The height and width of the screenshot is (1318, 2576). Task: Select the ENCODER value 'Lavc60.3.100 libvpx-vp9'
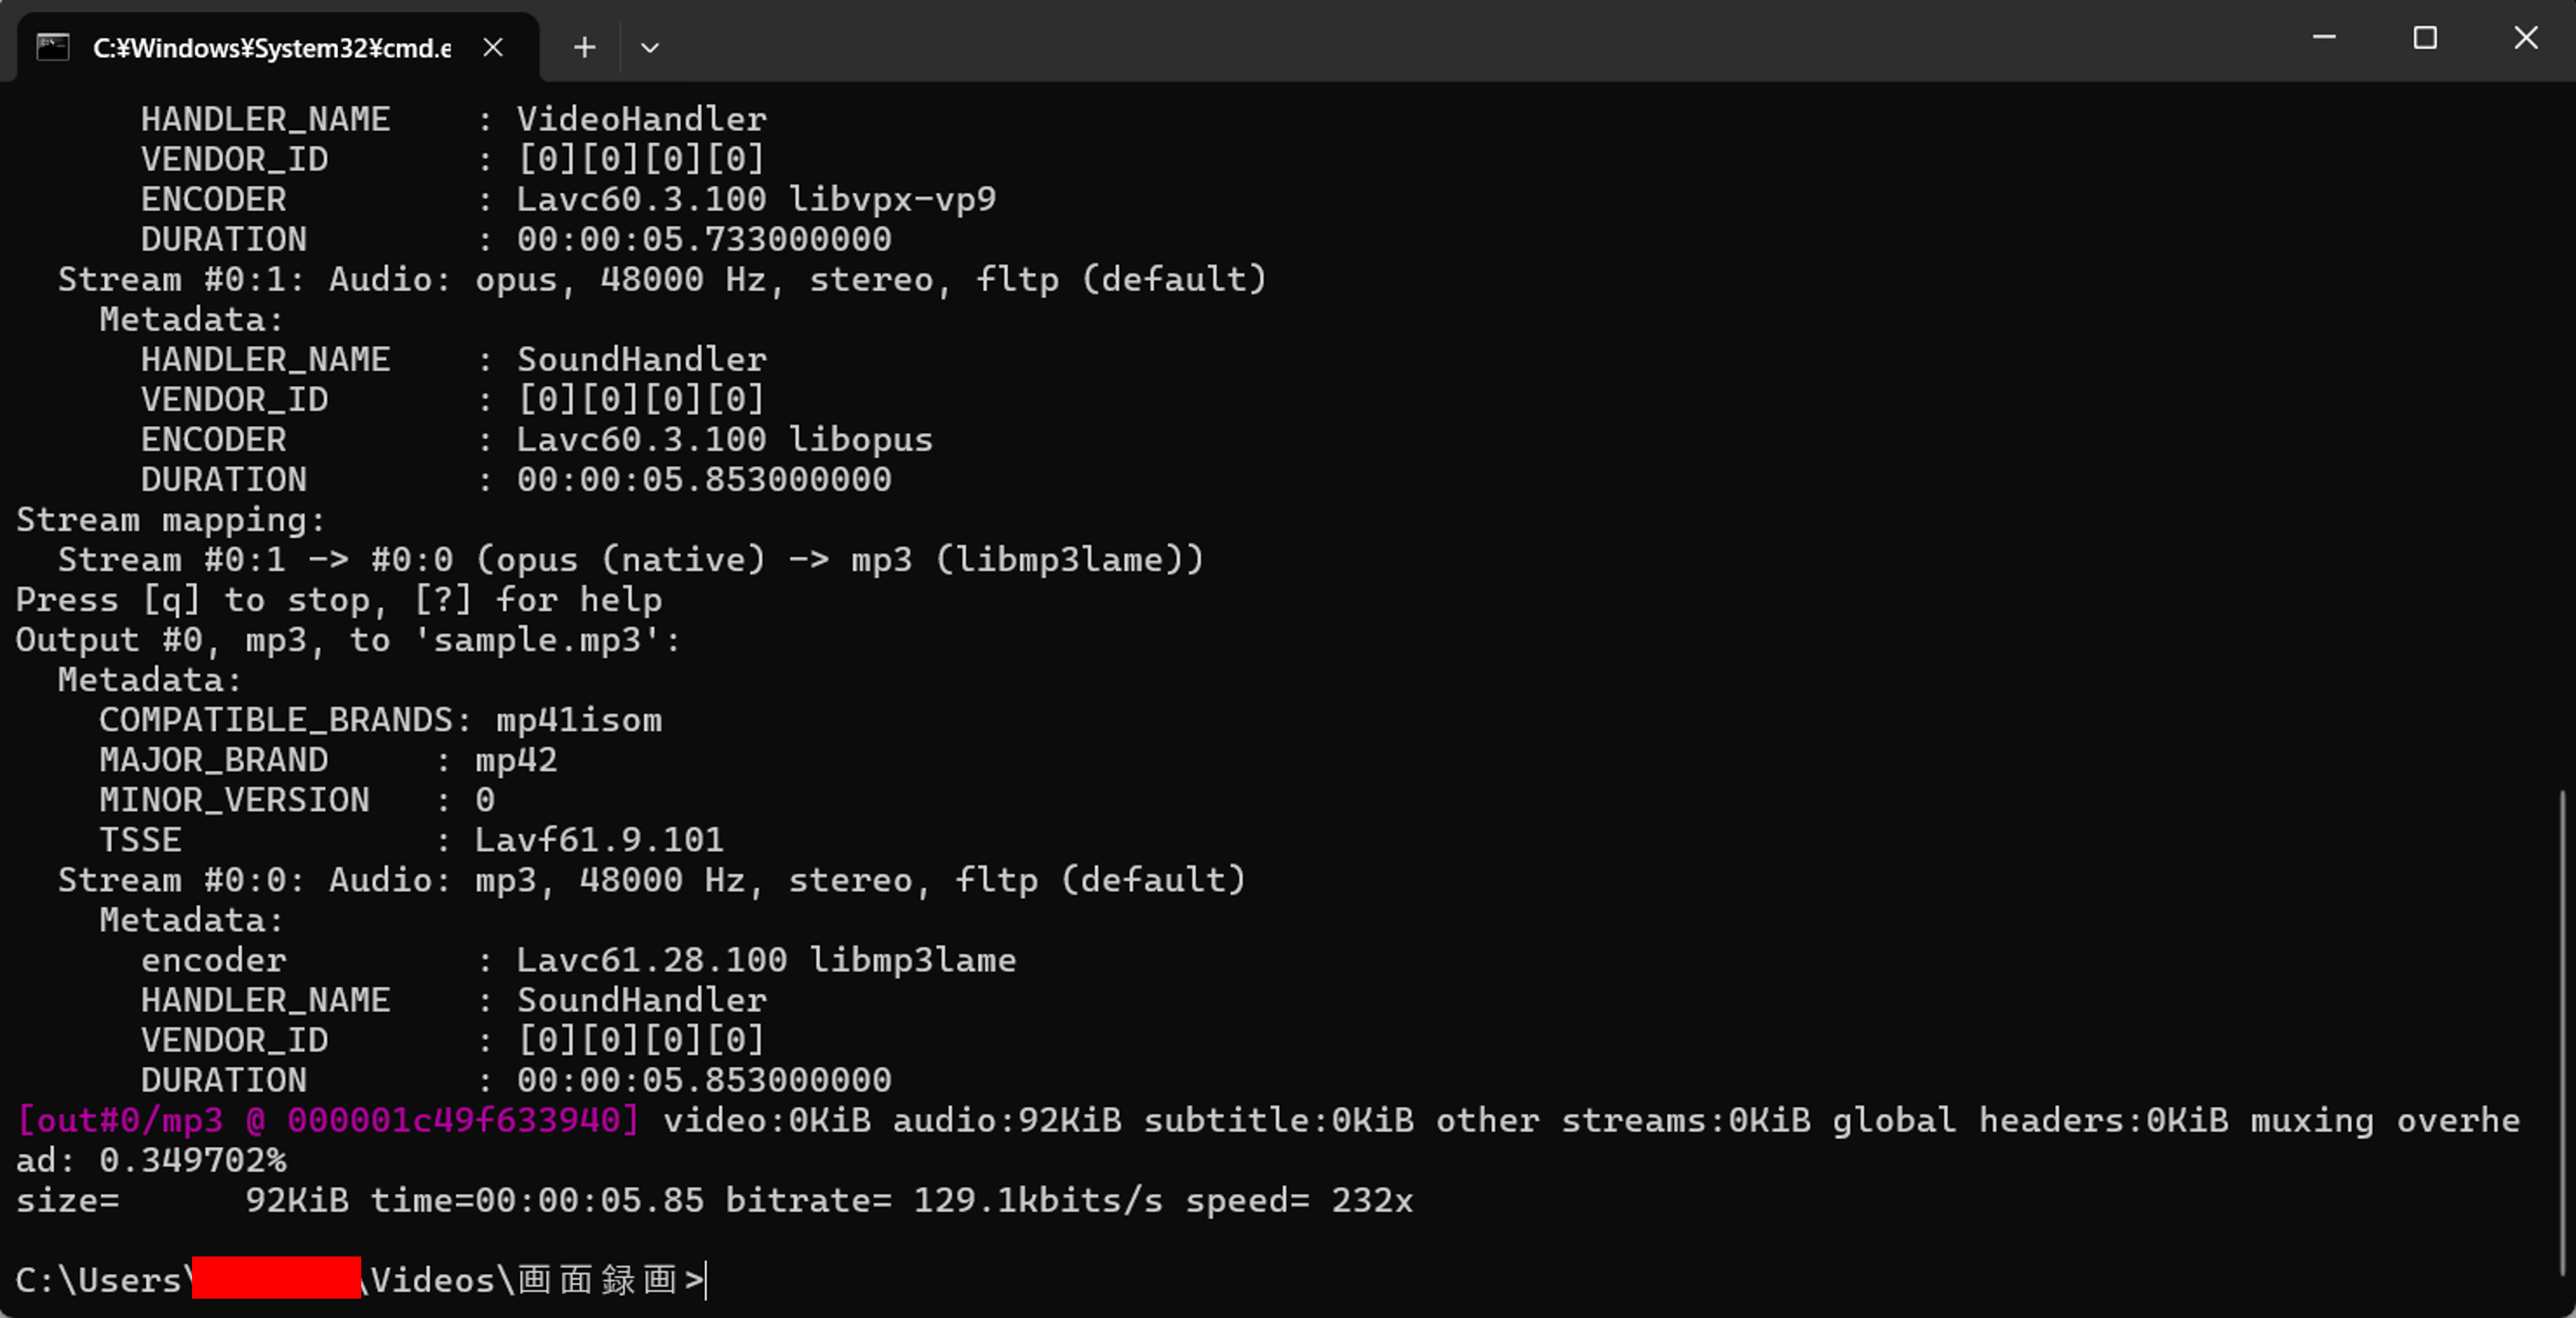[756, 198]
